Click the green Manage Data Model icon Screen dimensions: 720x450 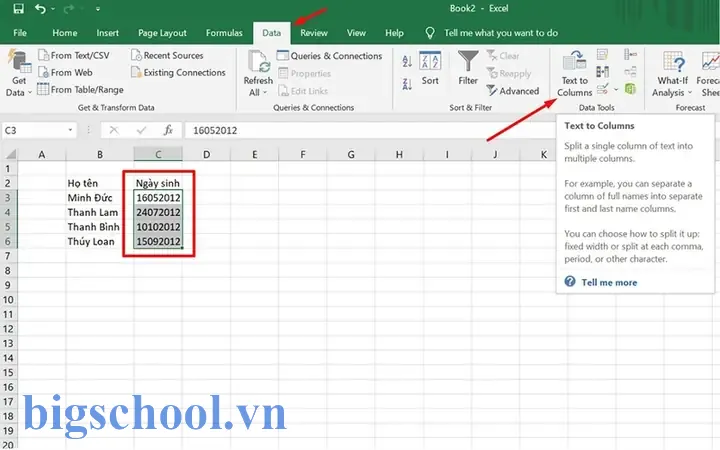[x=630, y=89]
